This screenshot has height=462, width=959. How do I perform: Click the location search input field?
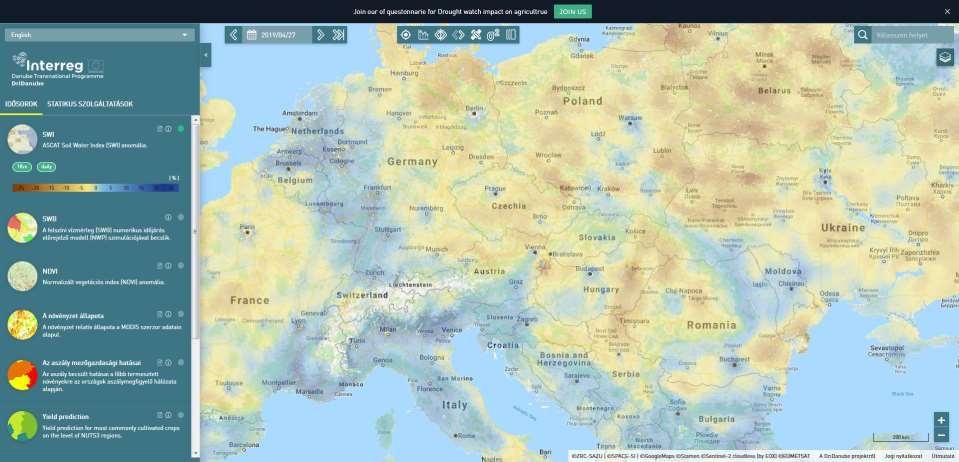(x=913, y=35)
